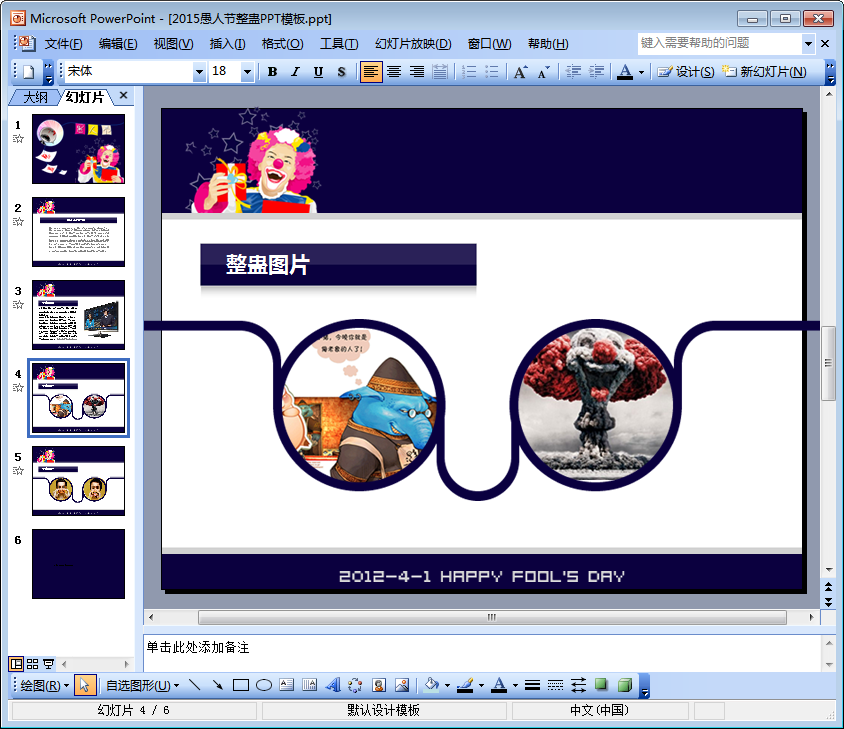Select the oval tool
The width and height of the screenshot is (844, 729).
pyautogui.click(x=264, y=685)
